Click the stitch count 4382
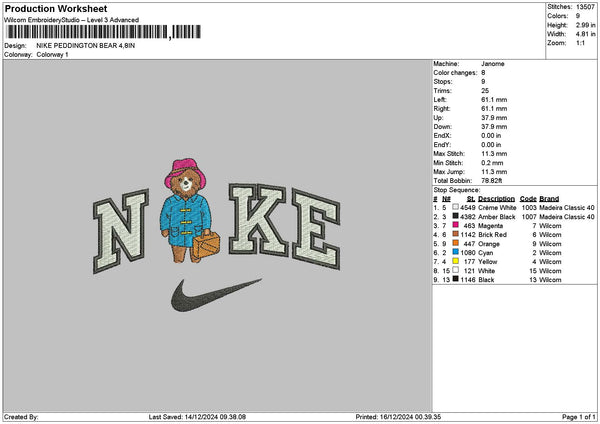 (x=468, y=217)
